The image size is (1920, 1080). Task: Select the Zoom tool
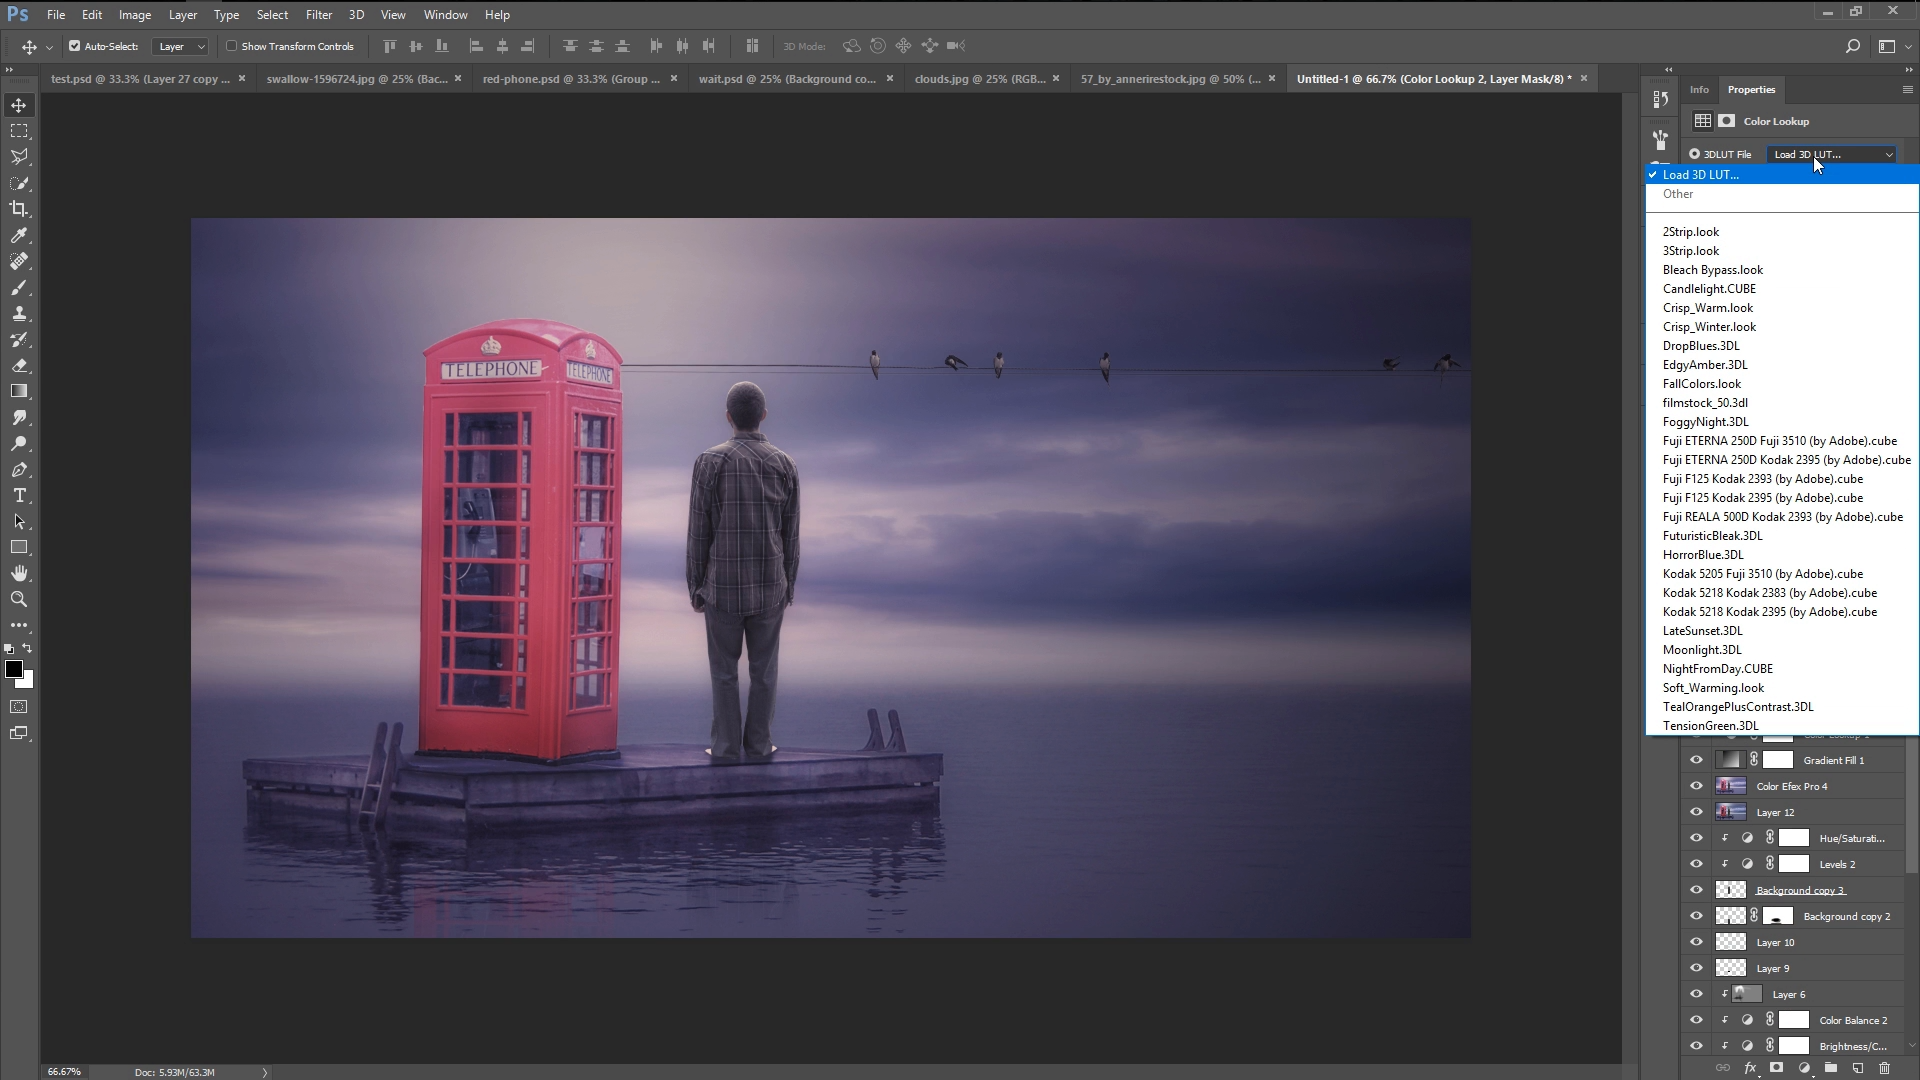click(x=19, y=600)
